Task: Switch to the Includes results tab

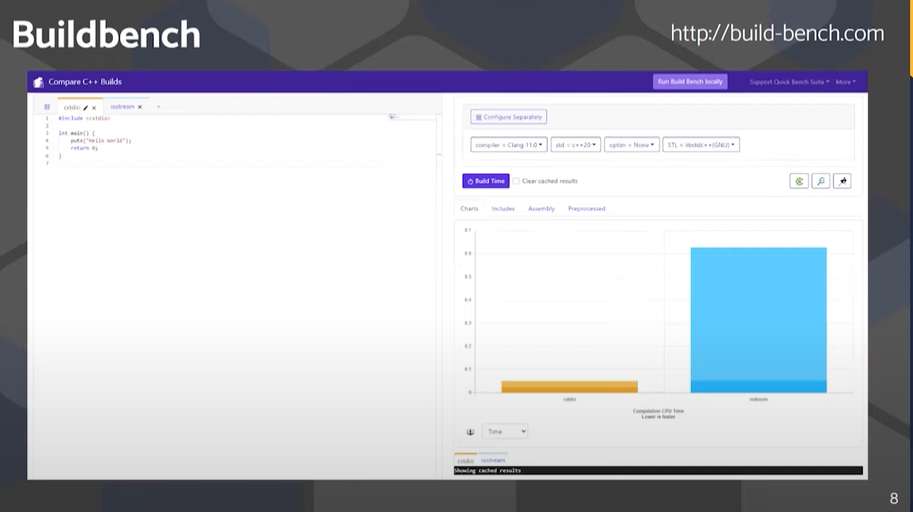Action: (503, 209)
